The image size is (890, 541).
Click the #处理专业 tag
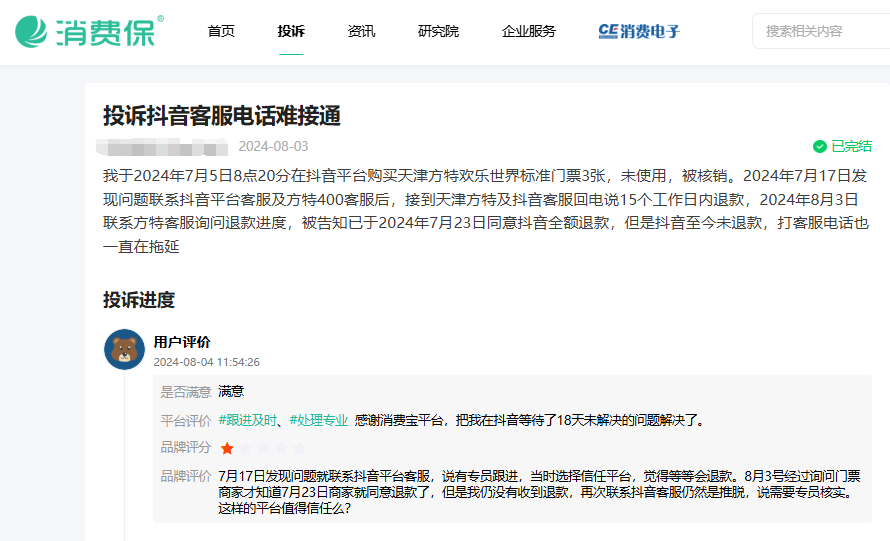click(319, 420)
